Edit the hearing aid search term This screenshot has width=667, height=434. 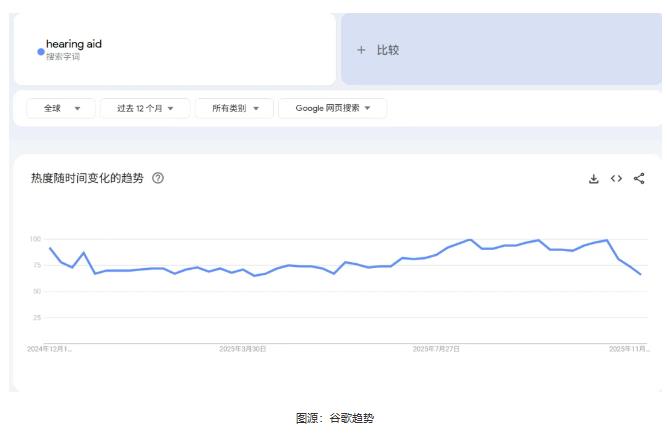(74, 44)
